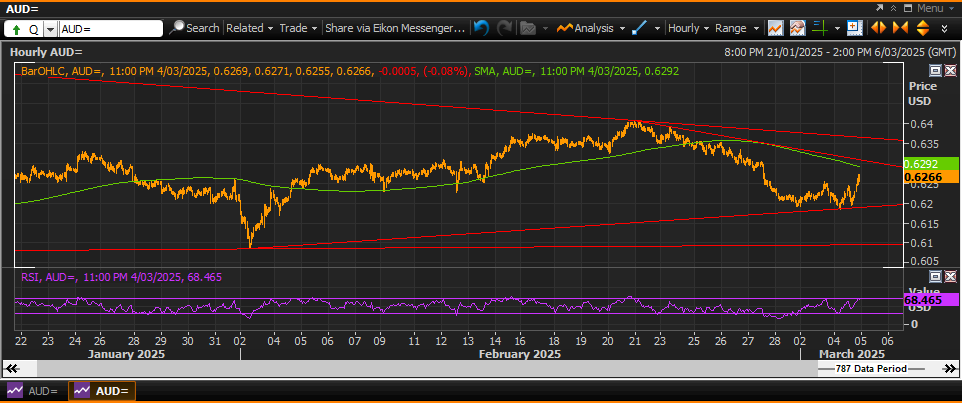This screenshot has width=962, height=403.
Task: Click the add chart panel icon
Action: [853, 28]
